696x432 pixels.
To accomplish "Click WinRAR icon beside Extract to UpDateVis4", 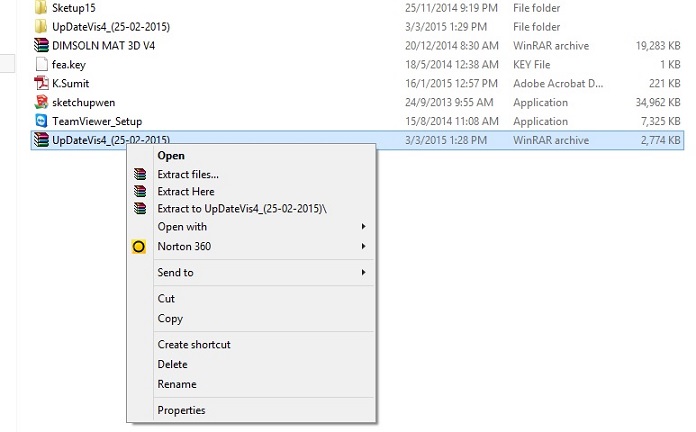I will [140, 209].
